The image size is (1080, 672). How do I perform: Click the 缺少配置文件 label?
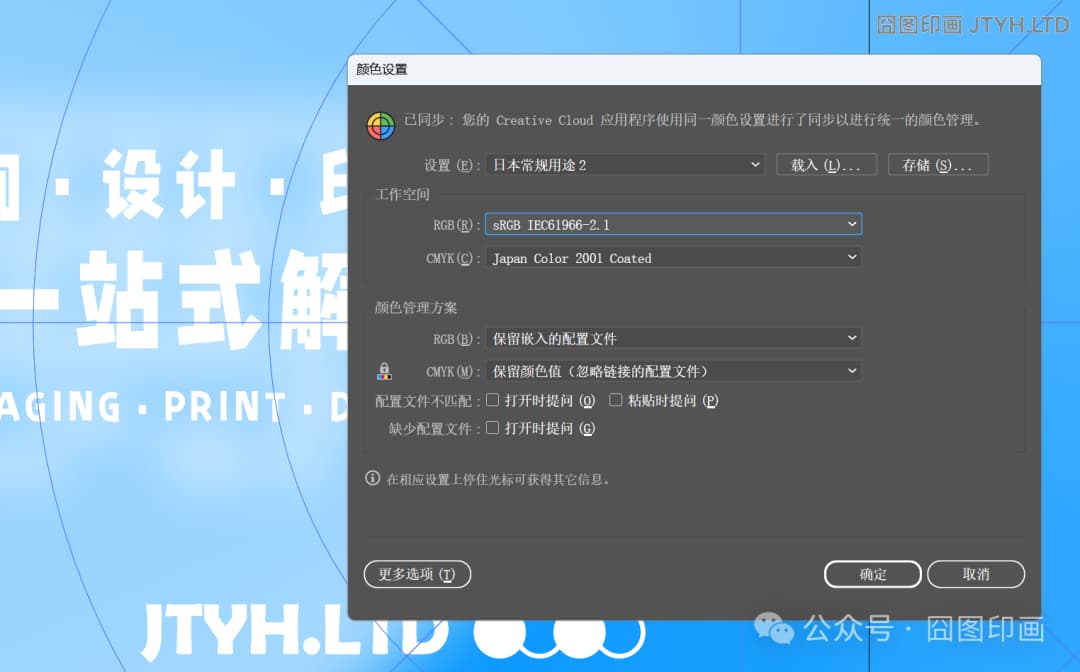click(x=430, y=429)
